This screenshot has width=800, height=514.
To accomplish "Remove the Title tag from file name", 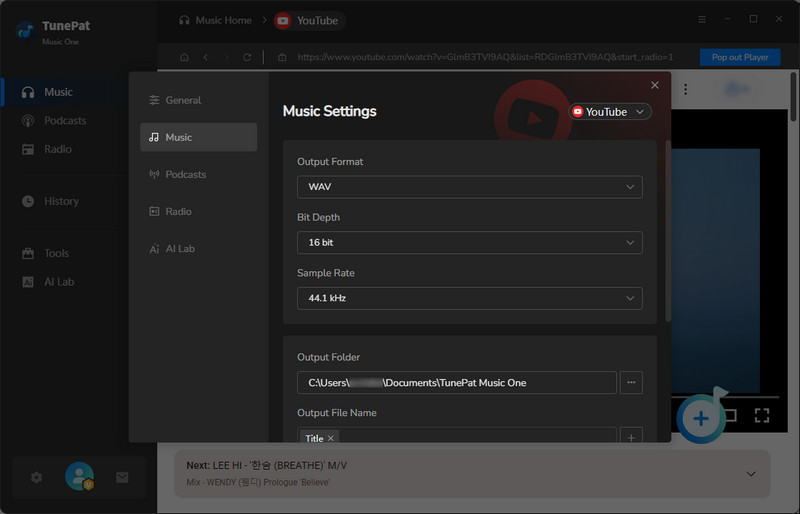I will point(332,438).
